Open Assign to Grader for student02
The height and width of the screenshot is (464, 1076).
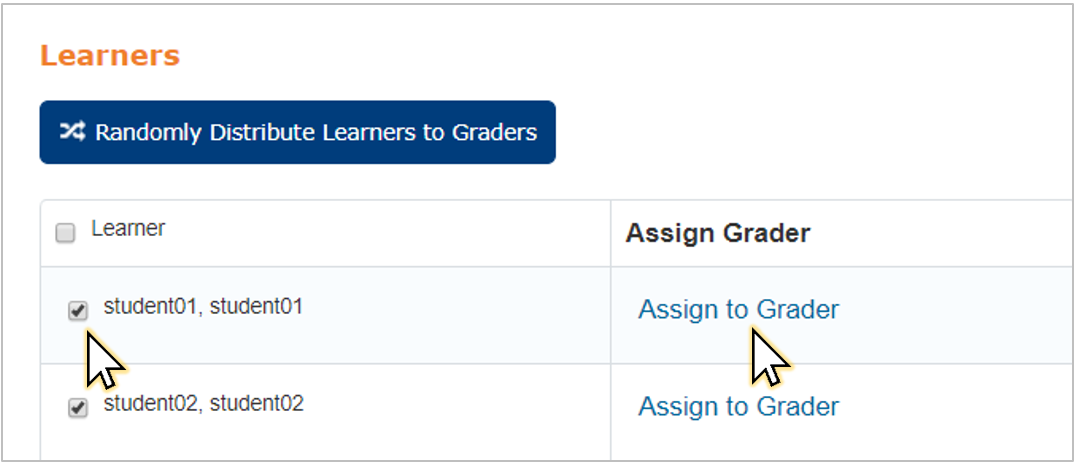coord(738,406)
